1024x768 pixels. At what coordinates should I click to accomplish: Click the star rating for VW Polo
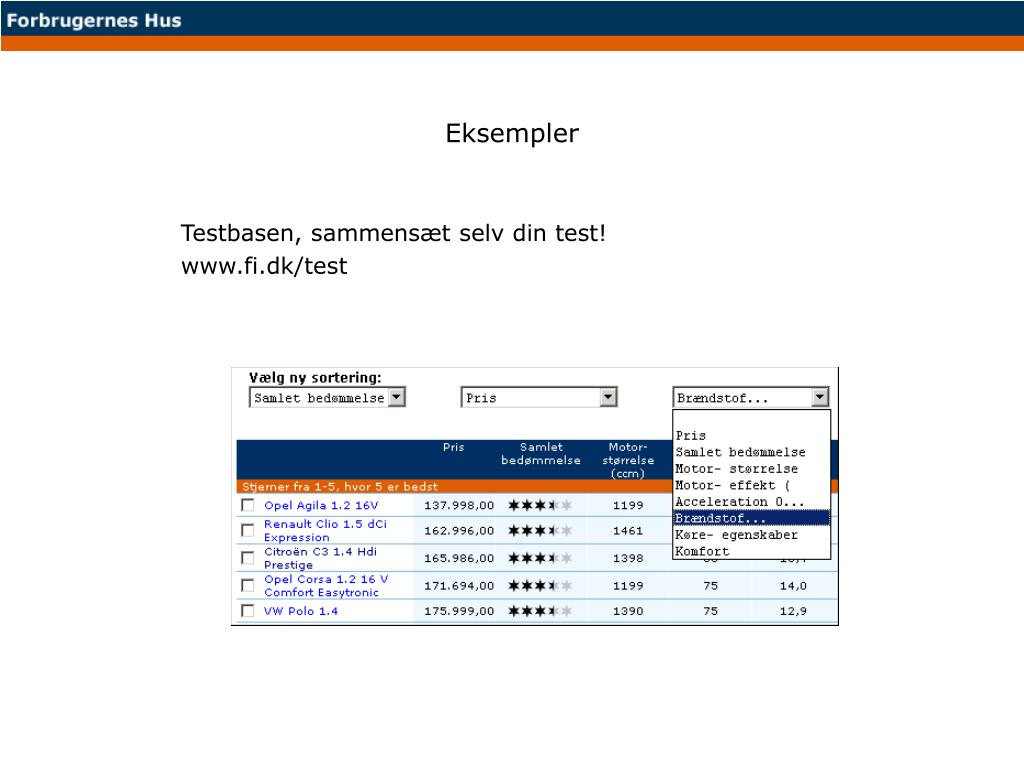tap(540, 611)
